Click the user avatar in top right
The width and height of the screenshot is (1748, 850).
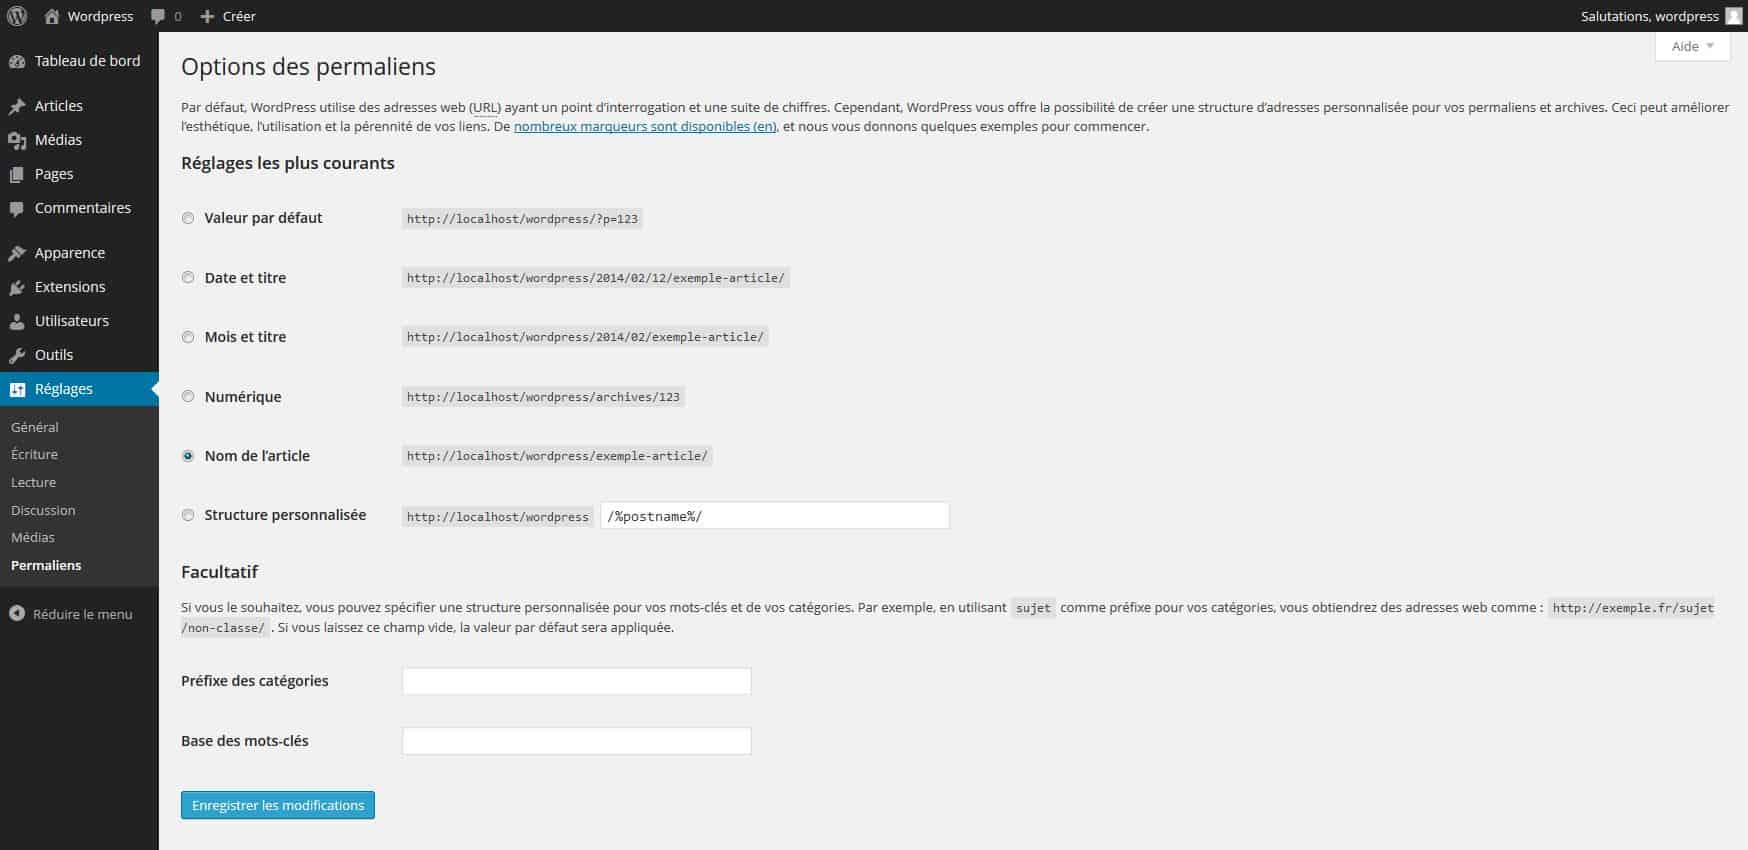[x=1733, y=16]
